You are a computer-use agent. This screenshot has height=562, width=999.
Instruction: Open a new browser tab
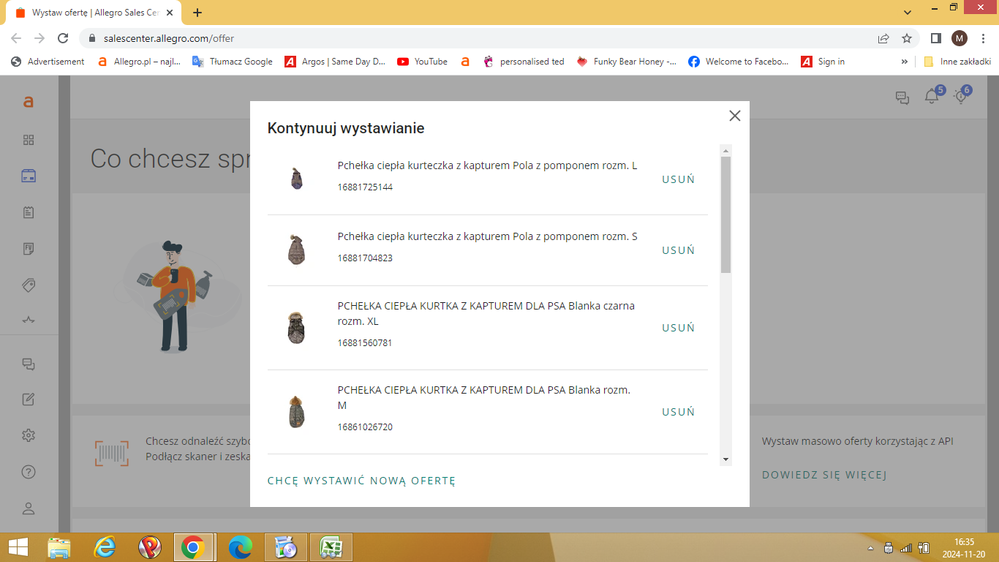coord(197,12)
